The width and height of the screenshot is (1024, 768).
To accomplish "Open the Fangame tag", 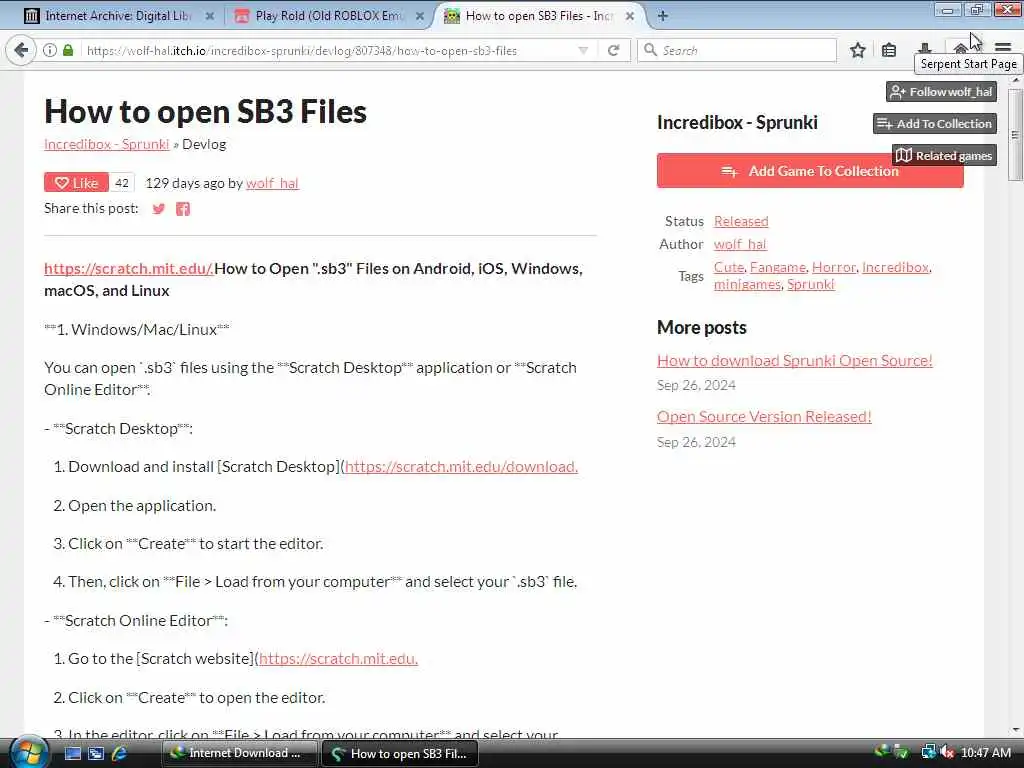I will coord(778,267).
